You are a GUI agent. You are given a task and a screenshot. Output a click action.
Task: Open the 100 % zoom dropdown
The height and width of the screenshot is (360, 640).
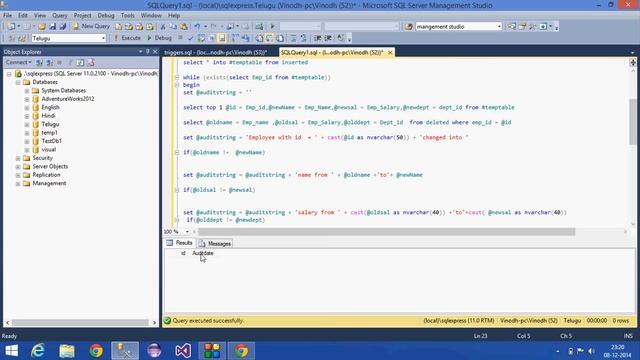[x=187, y=232]
